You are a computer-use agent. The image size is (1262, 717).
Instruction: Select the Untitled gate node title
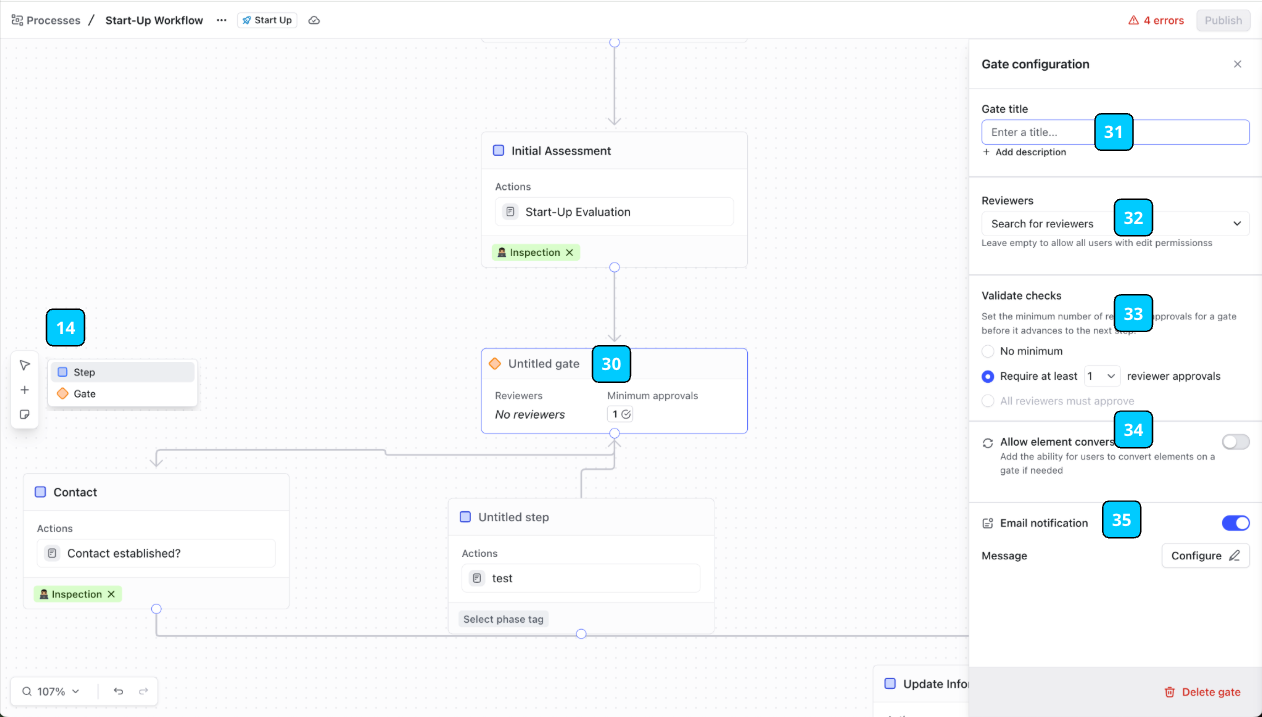pyautogui.click(x=544, y=364)
